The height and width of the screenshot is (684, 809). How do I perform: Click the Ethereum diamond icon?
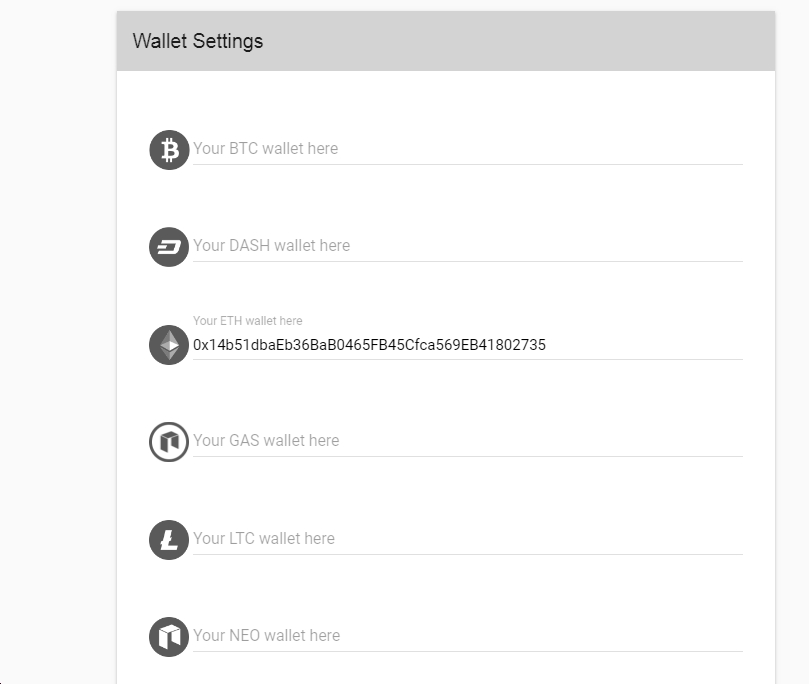tap(169, 345)
